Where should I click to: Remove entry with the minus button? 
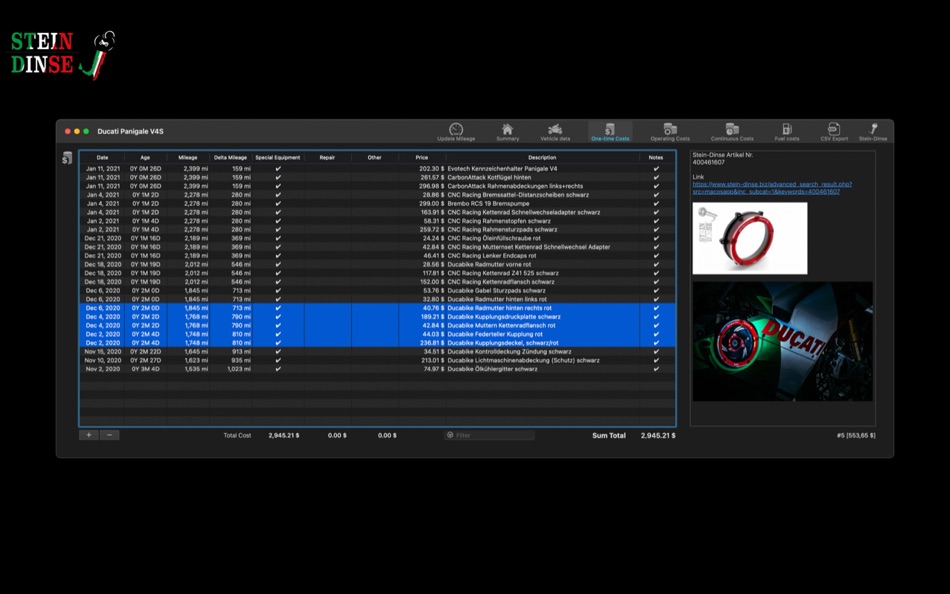pos(110,435)
